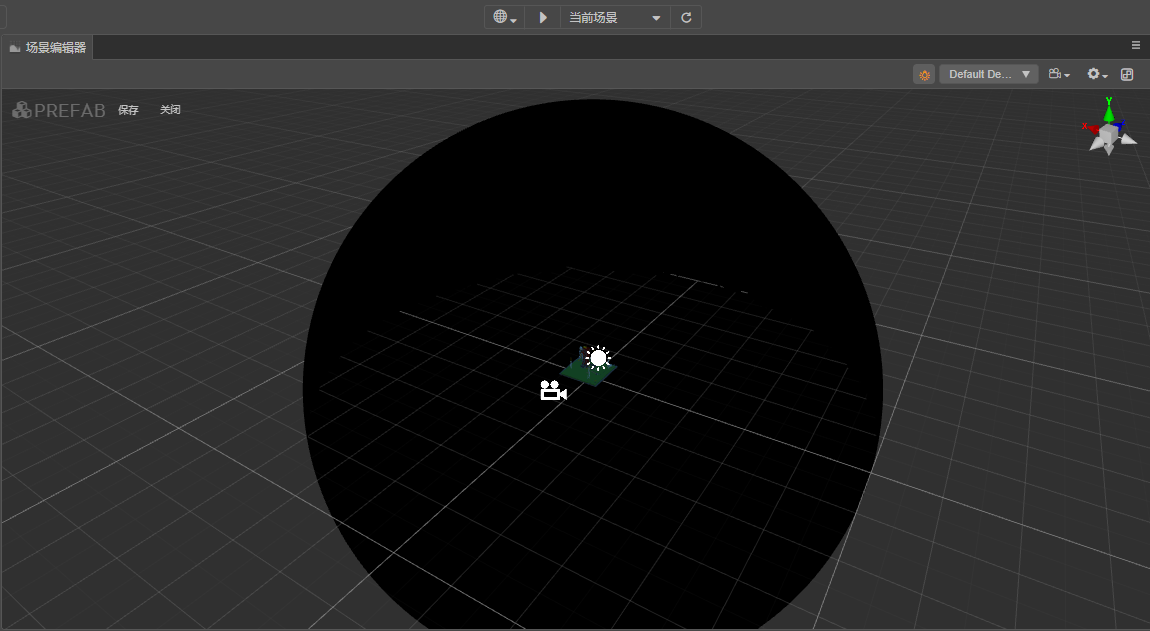Viewport: 1150px width, 631px height.
Task: Click the gizmo center cube
Action: pyautogui.click(x=1108, y=134)
